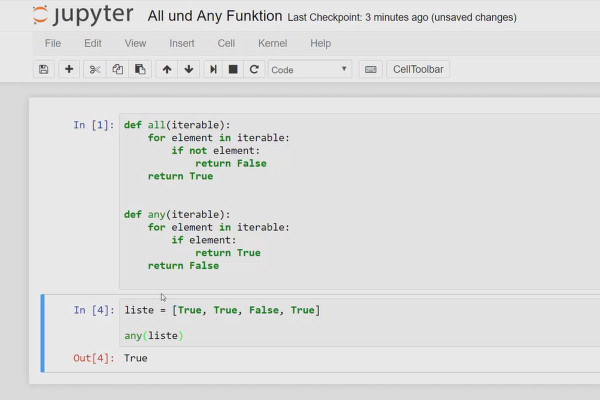The width and height of the screenshot is (600, 400).
Task: Open the Edit menu
Action: click(93, 43)
